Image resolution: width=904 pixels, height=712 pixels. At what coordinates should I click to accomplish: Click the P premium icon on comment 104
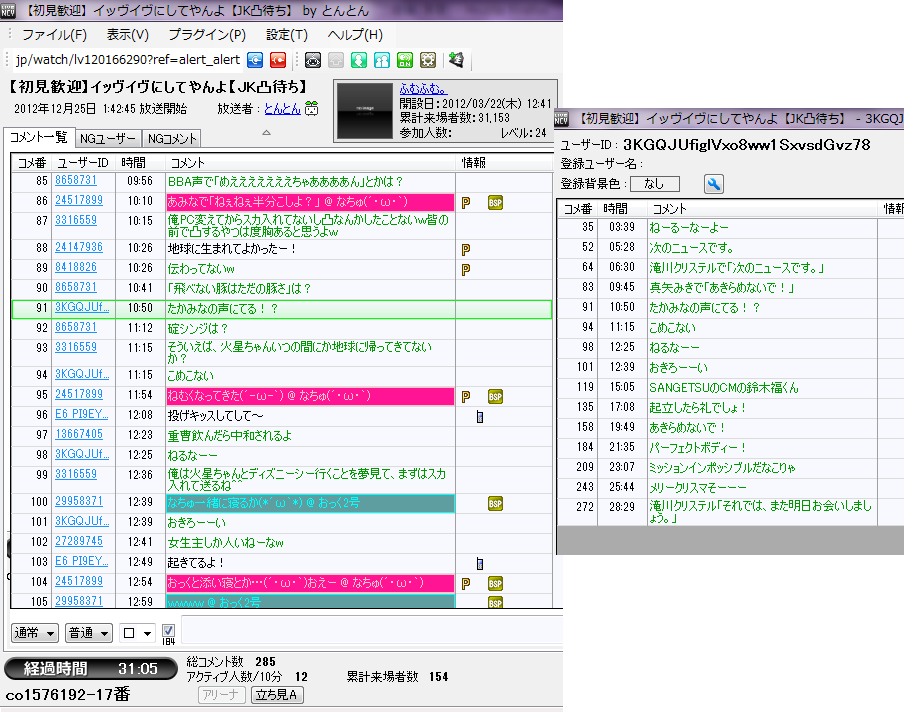(466, 583)
